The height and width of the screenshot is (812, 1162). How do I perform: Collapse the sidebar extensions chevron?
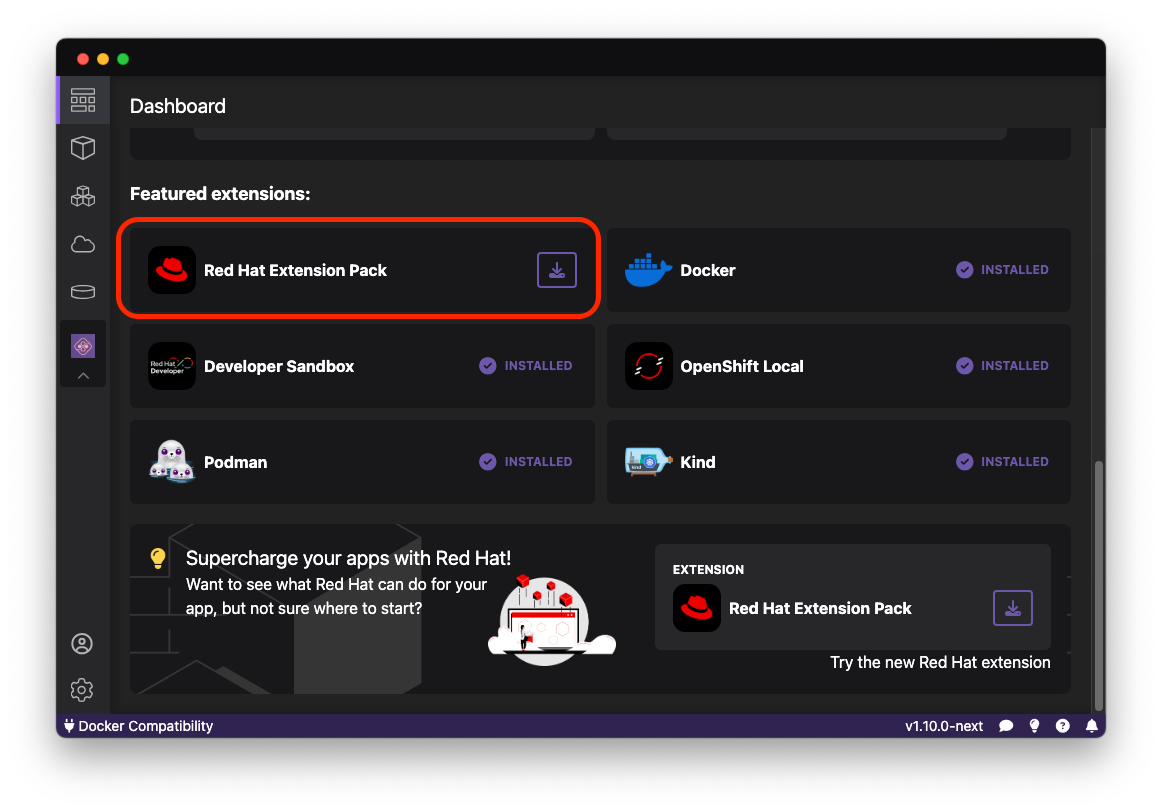pyautogui.click(x=83, y=376)
